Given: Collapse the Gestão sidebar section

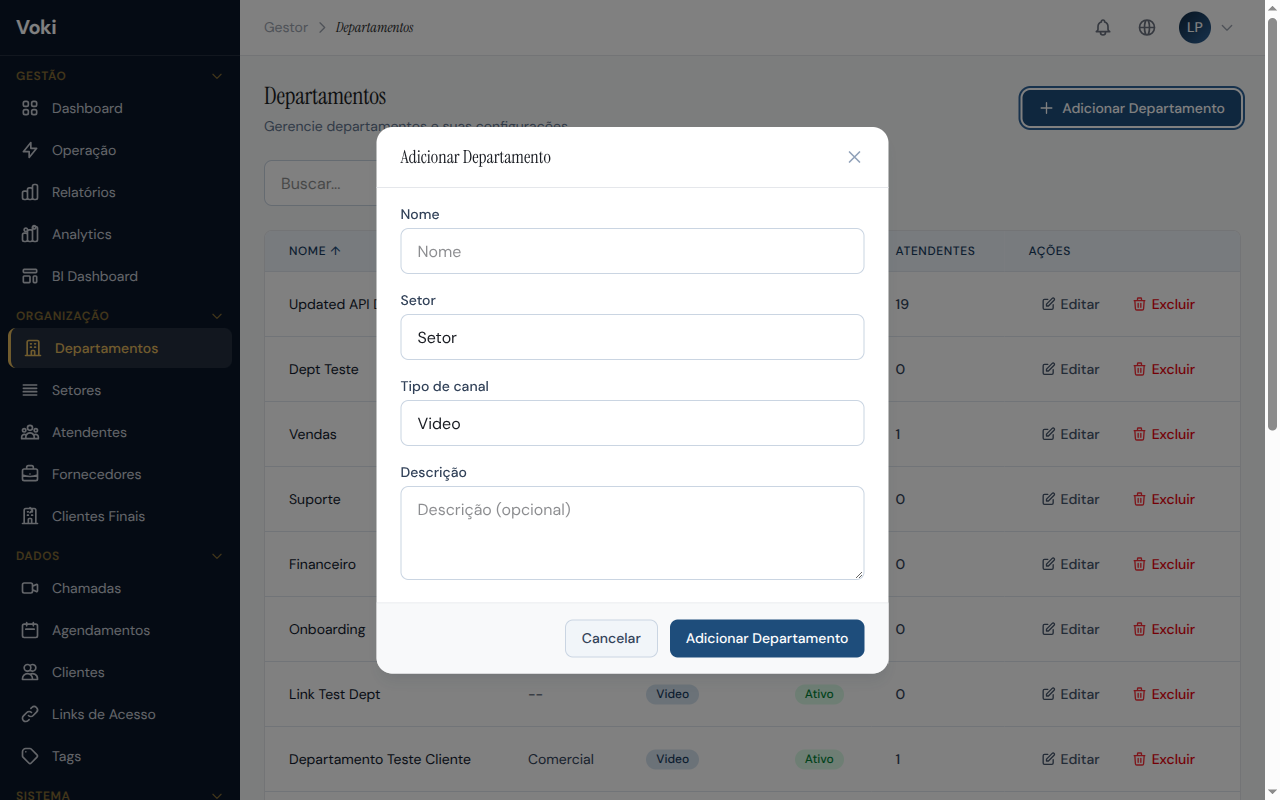Looking at the screenshot, I should click(217, 76).
